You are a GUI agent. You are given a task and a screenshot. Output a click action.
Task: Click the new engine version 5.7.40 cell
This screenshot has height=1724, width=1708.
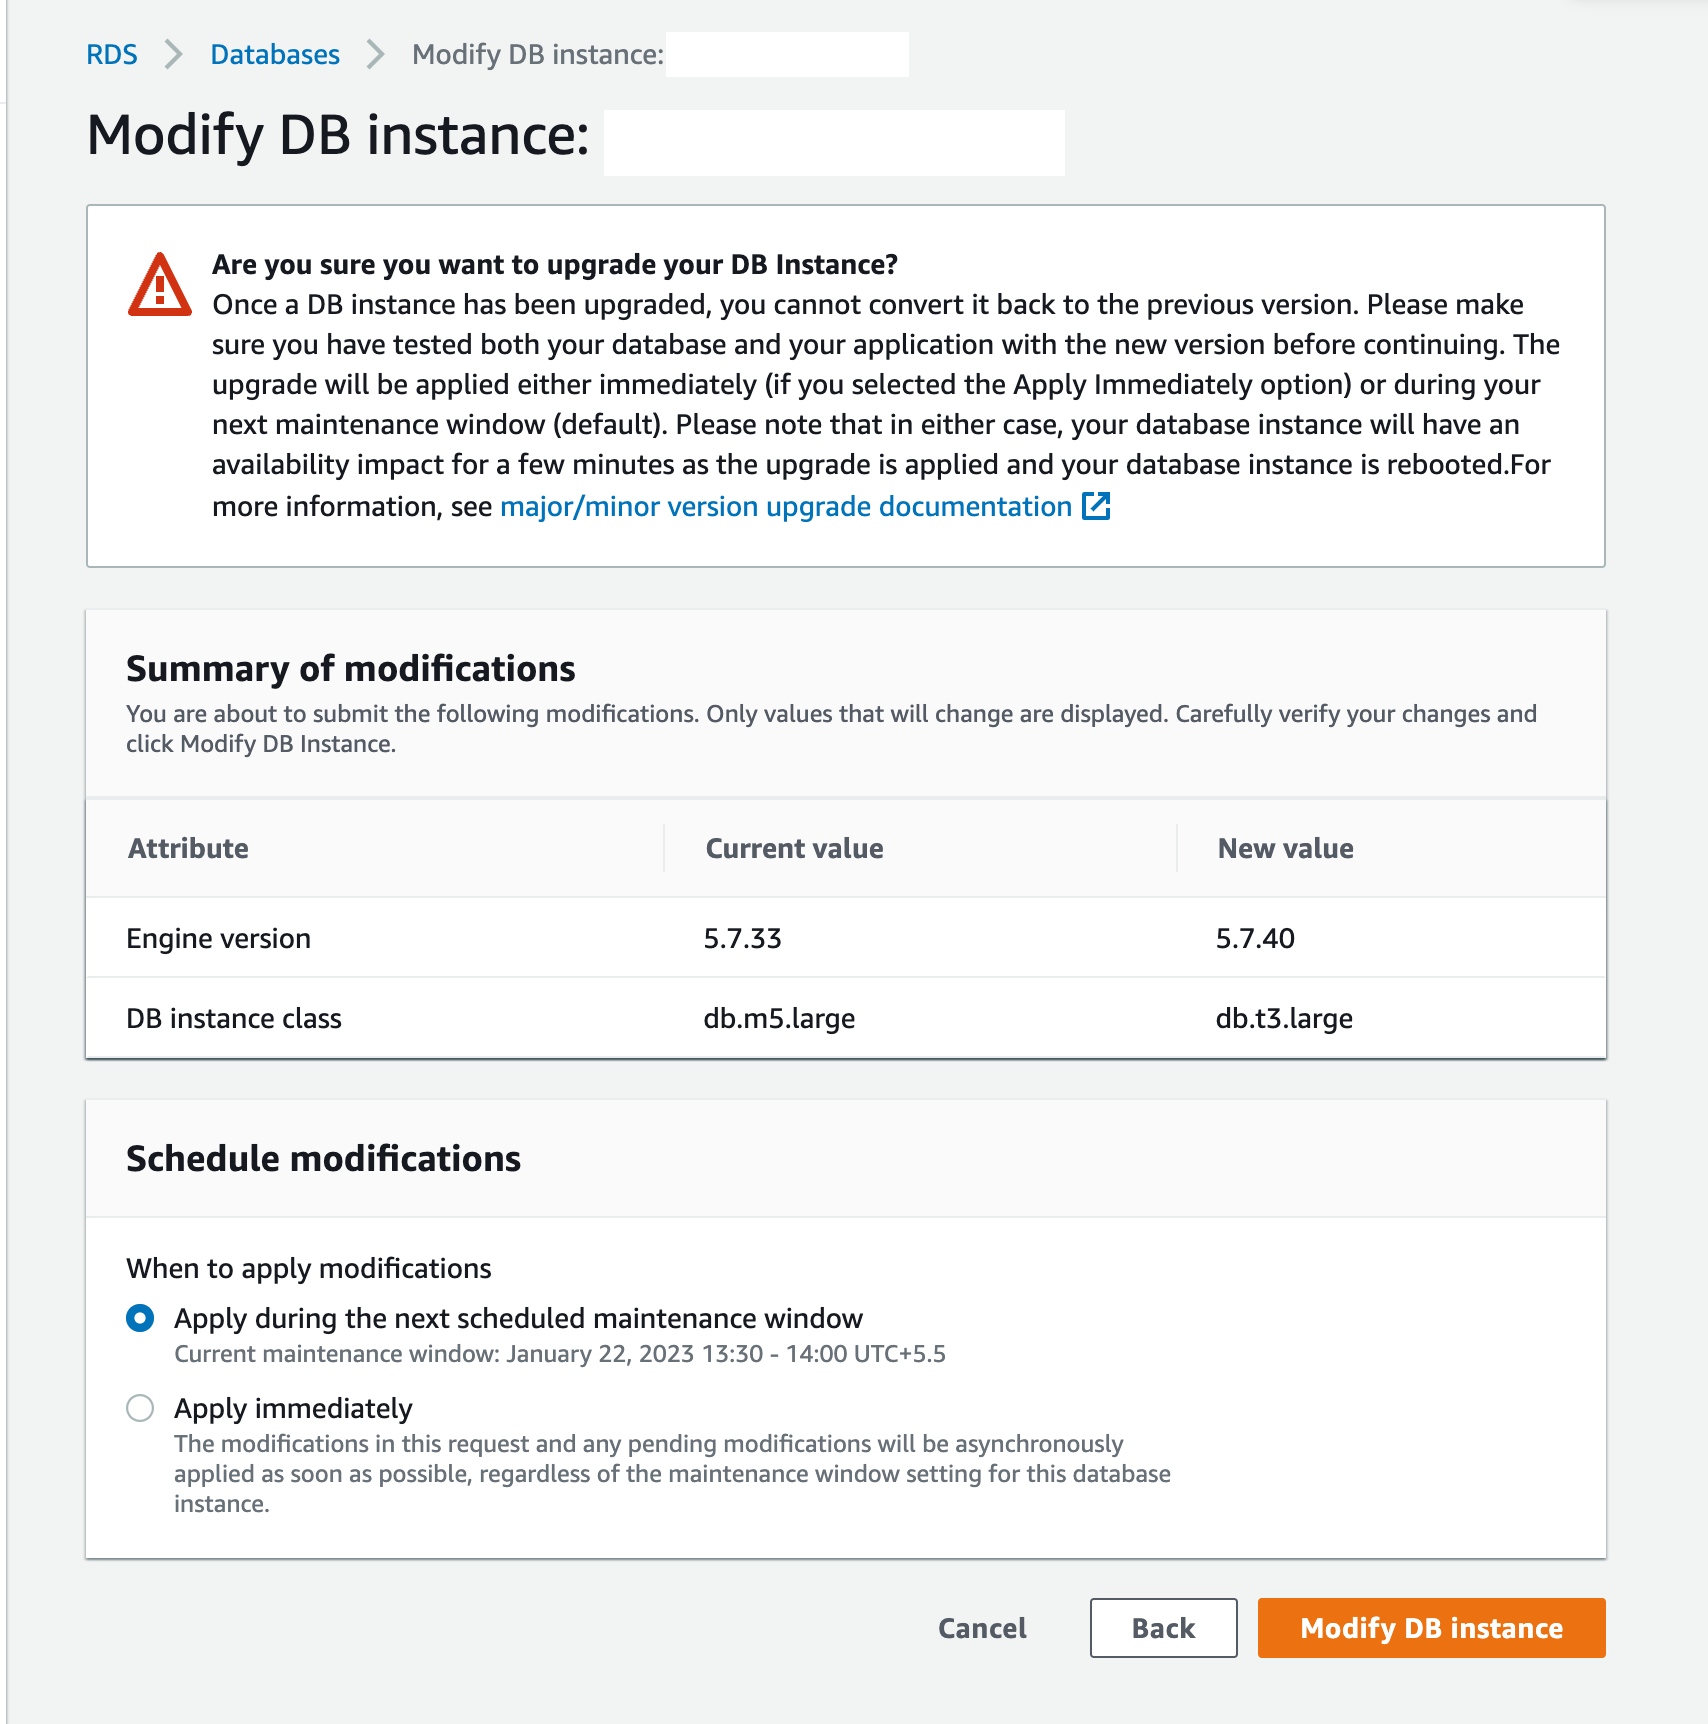pos(1255,938)
